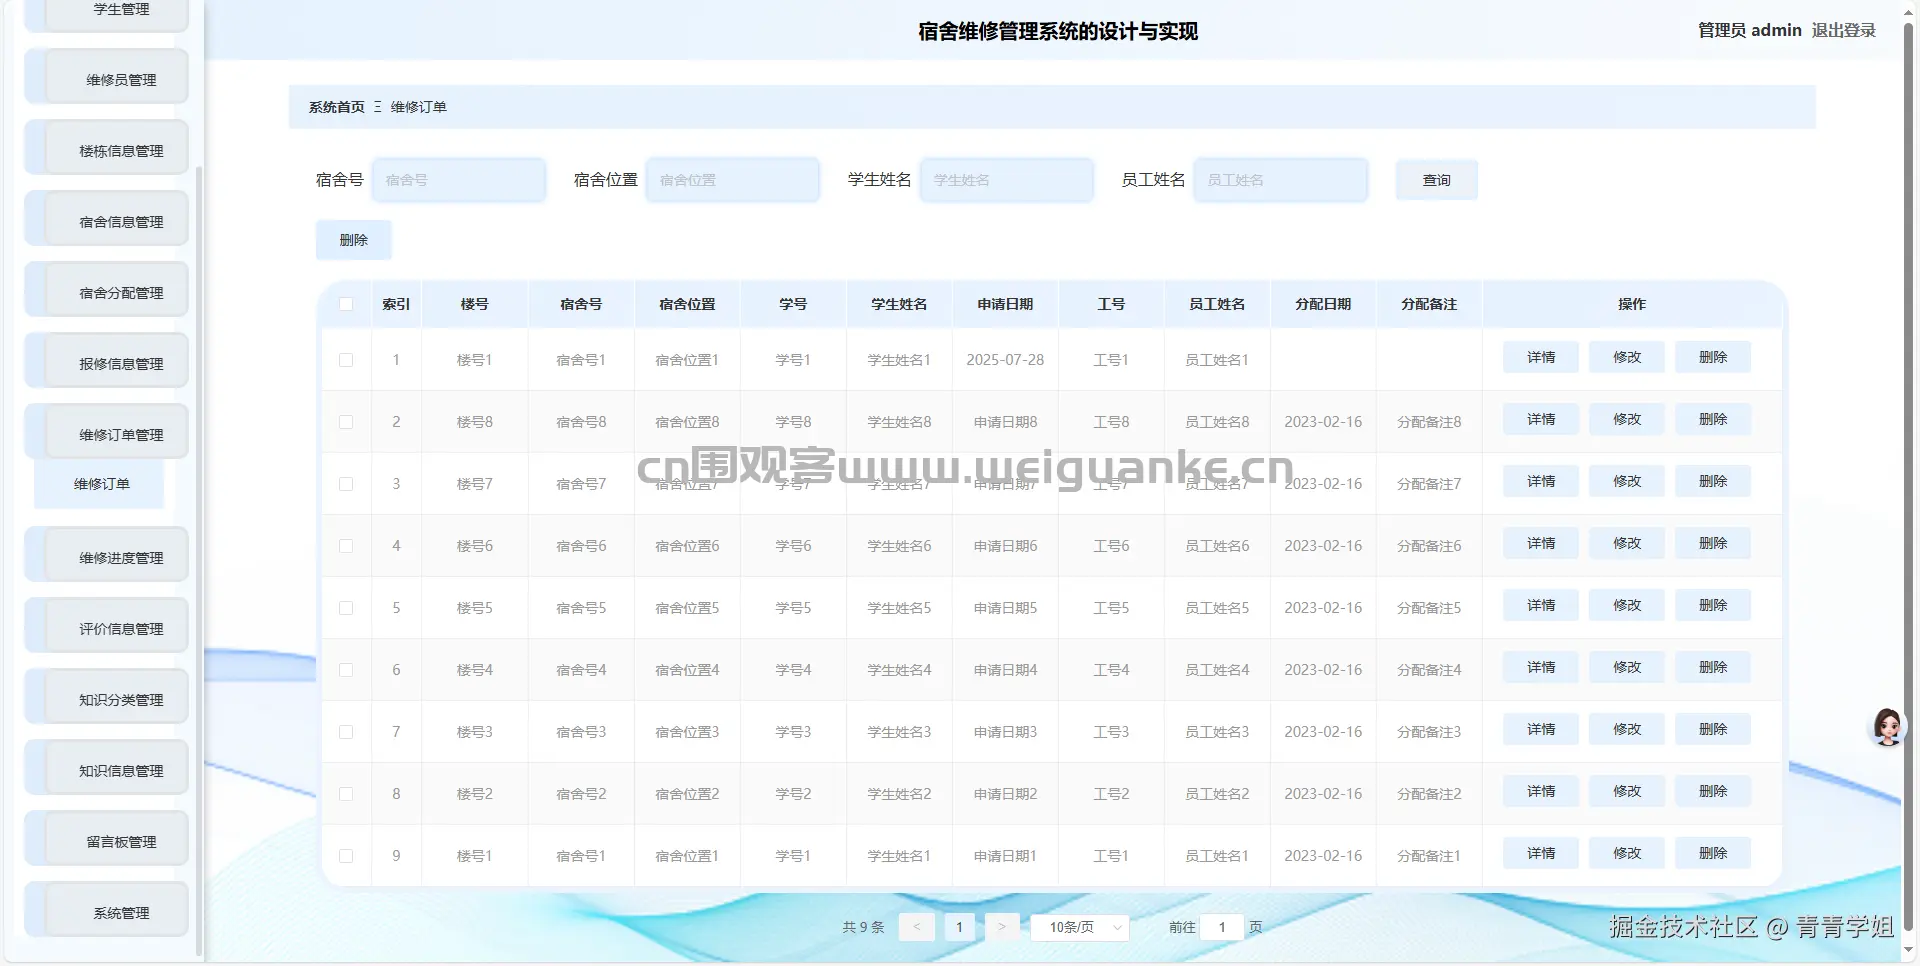Image resolution: width=1920 pixels, height=966 pixels.
Task: Click 修改 for row index 6
Action: click(x=1627, y=667)
